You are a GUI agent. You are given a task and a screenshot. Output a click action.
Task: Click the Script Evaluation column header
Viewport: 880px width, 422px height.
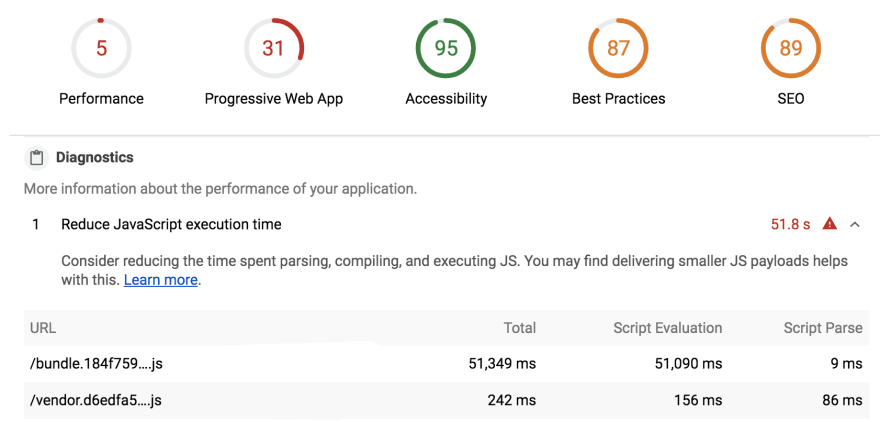(x=667, y=328)
